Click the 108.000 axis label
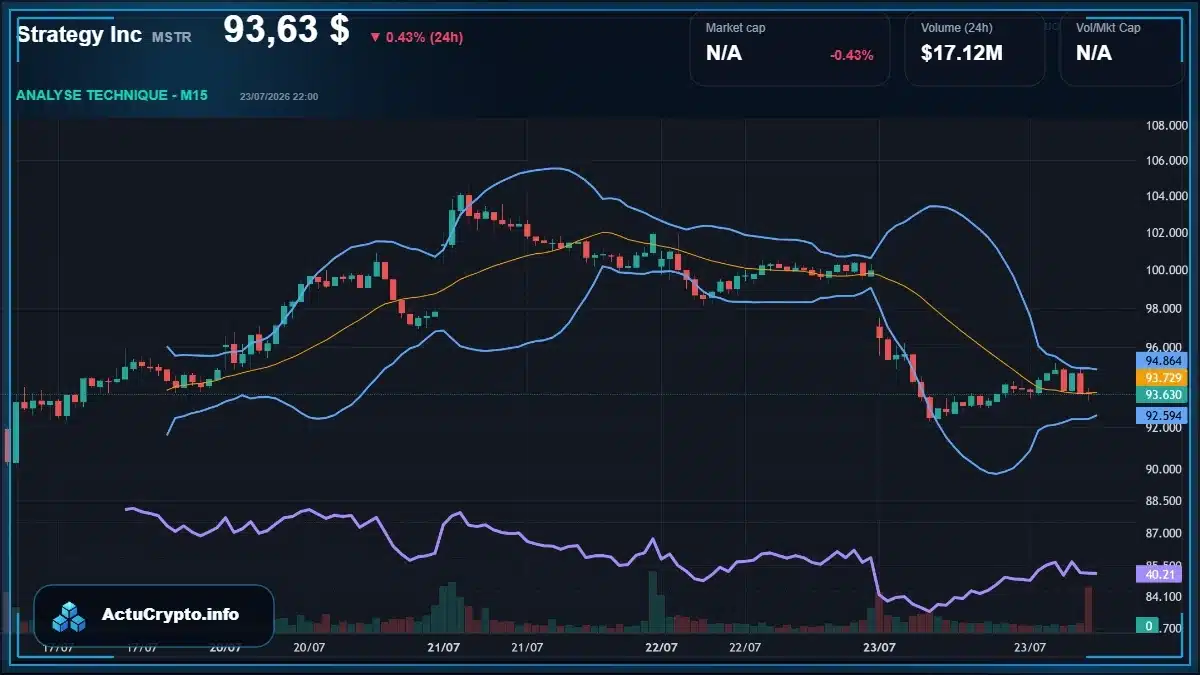 1165,126
